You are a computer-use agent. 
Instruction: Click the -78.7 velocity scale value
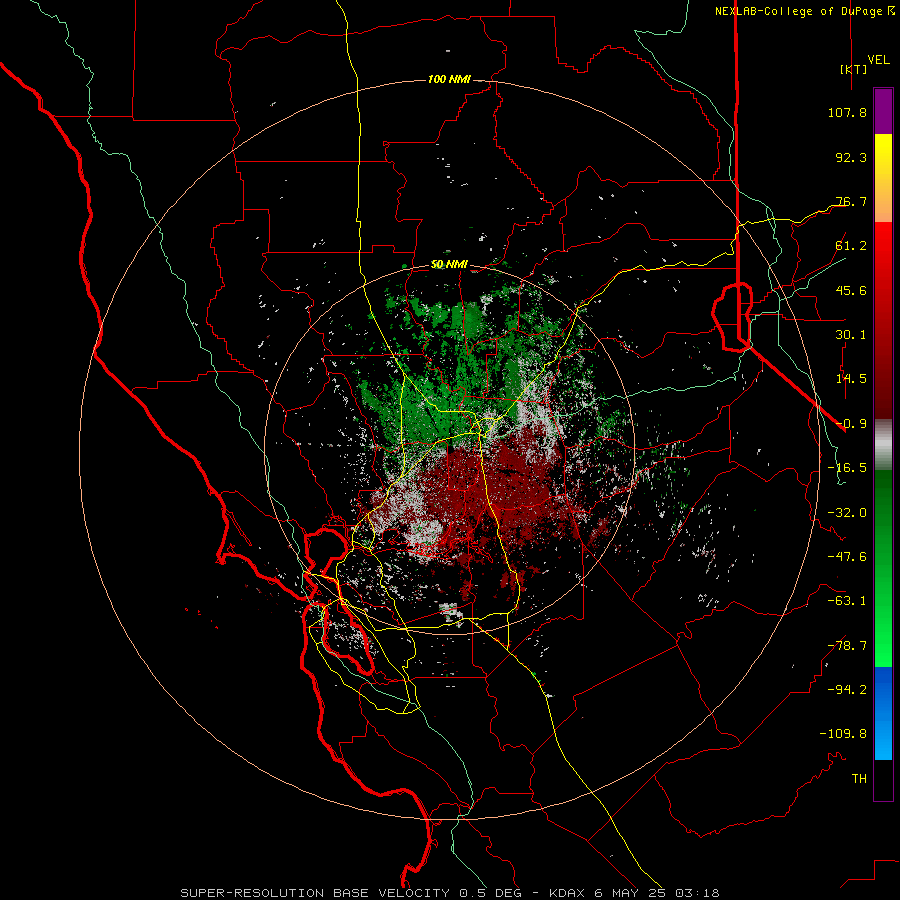click(x=847, y=646)
